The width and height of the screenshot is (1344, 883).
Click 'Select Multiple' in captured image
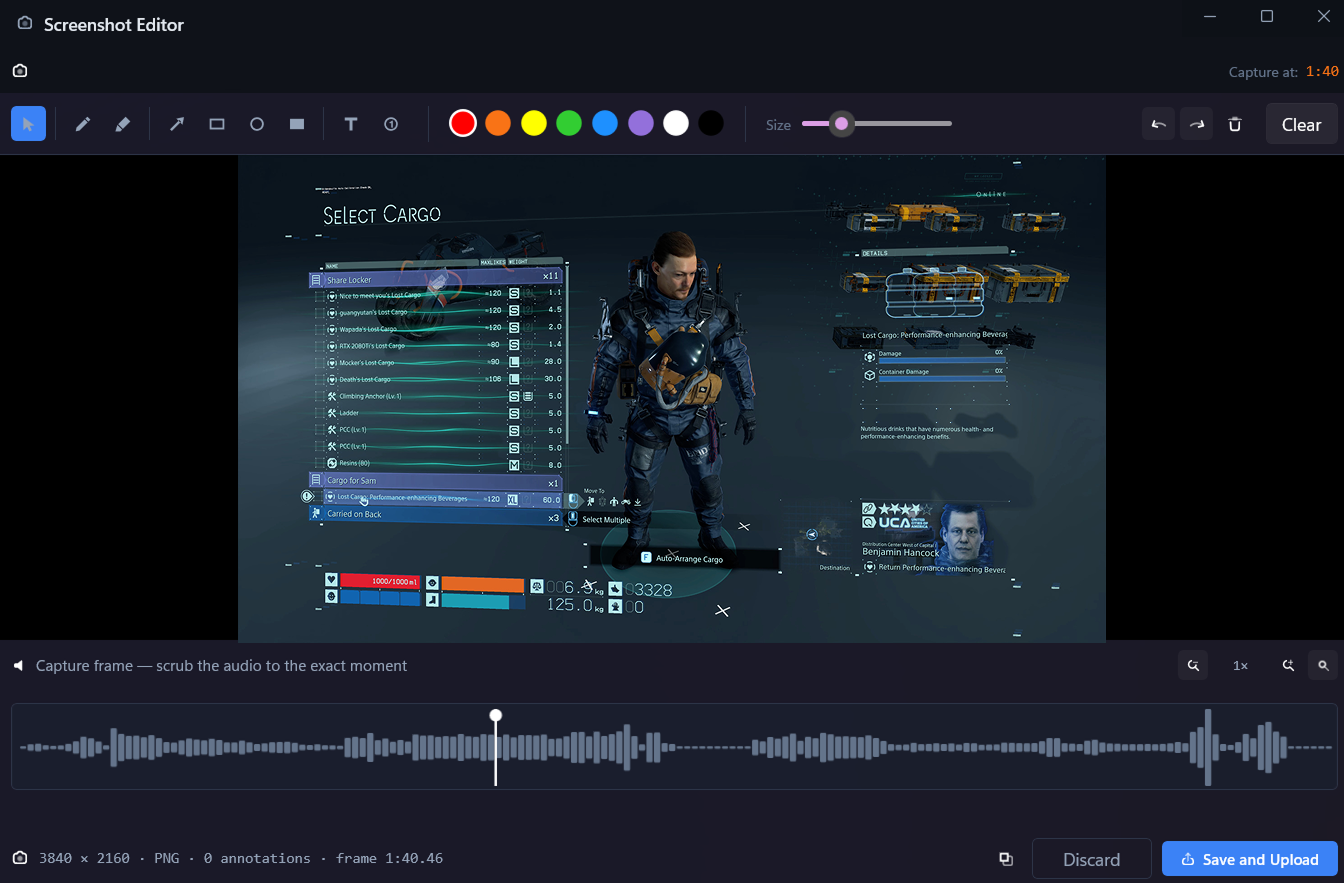pos(606,520)
